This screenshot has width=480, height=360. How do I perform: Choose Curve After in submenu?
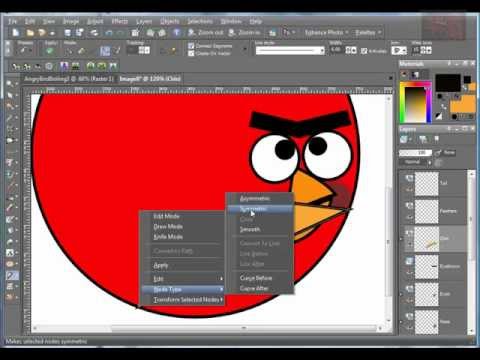[259, 288]
